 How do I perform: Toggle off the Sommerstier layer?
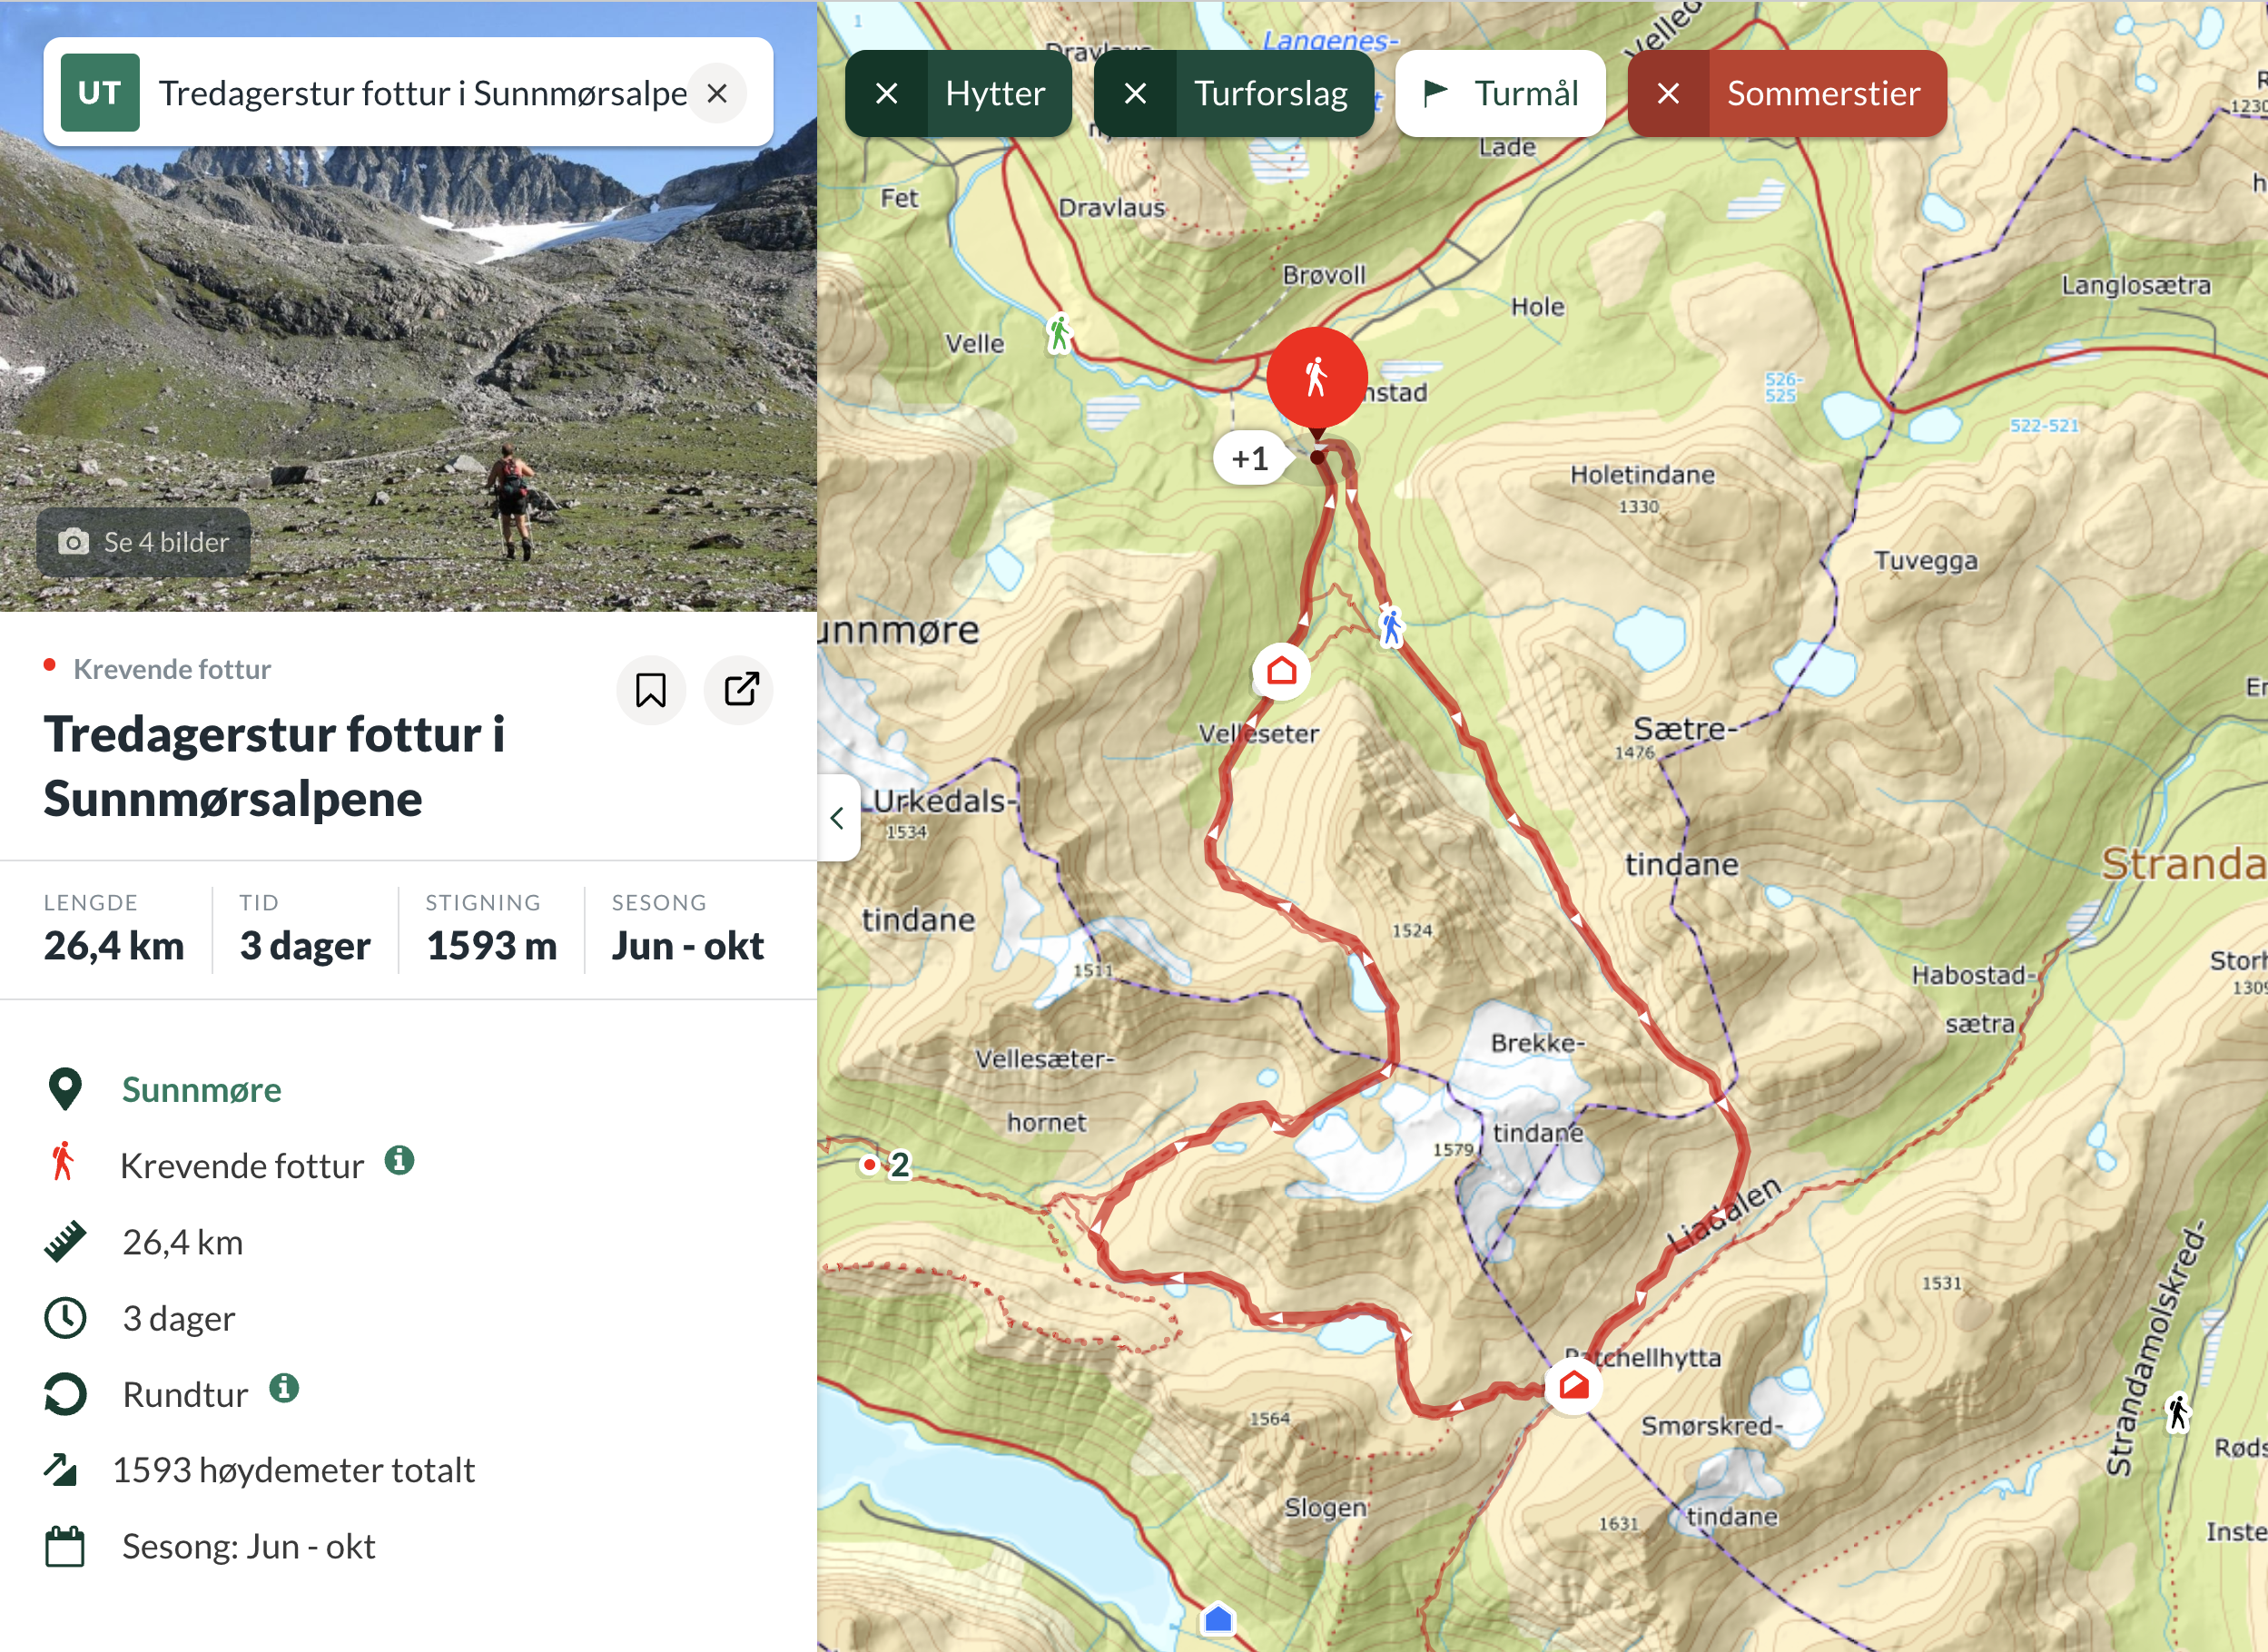click(x=1668, y=94)
